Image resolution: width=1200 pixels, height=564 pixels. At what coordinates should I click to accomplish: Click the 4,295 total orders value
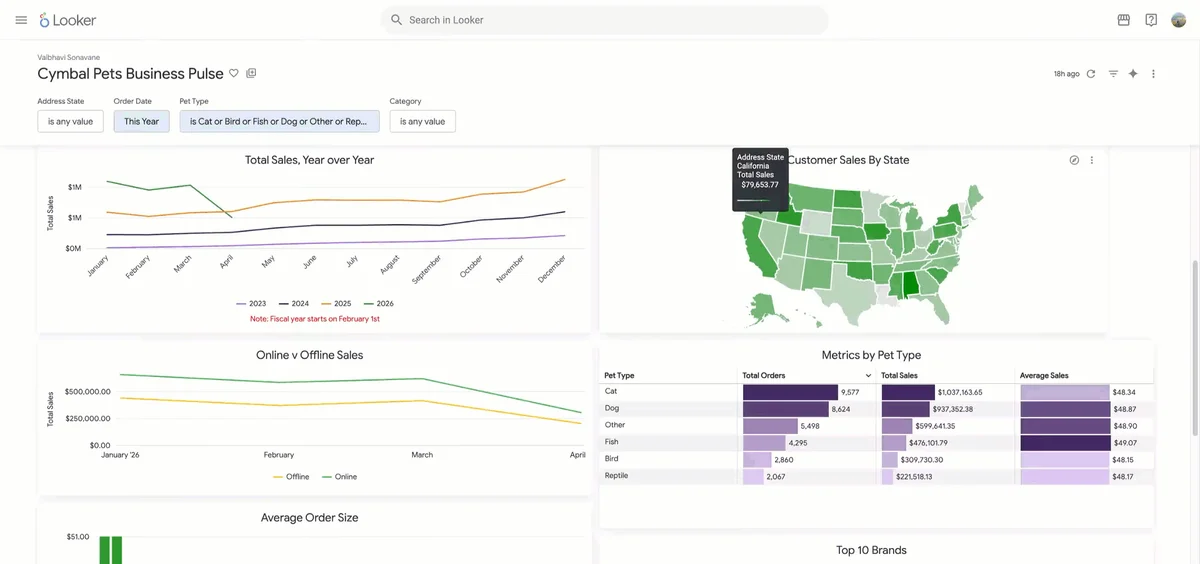click(798, 442)
